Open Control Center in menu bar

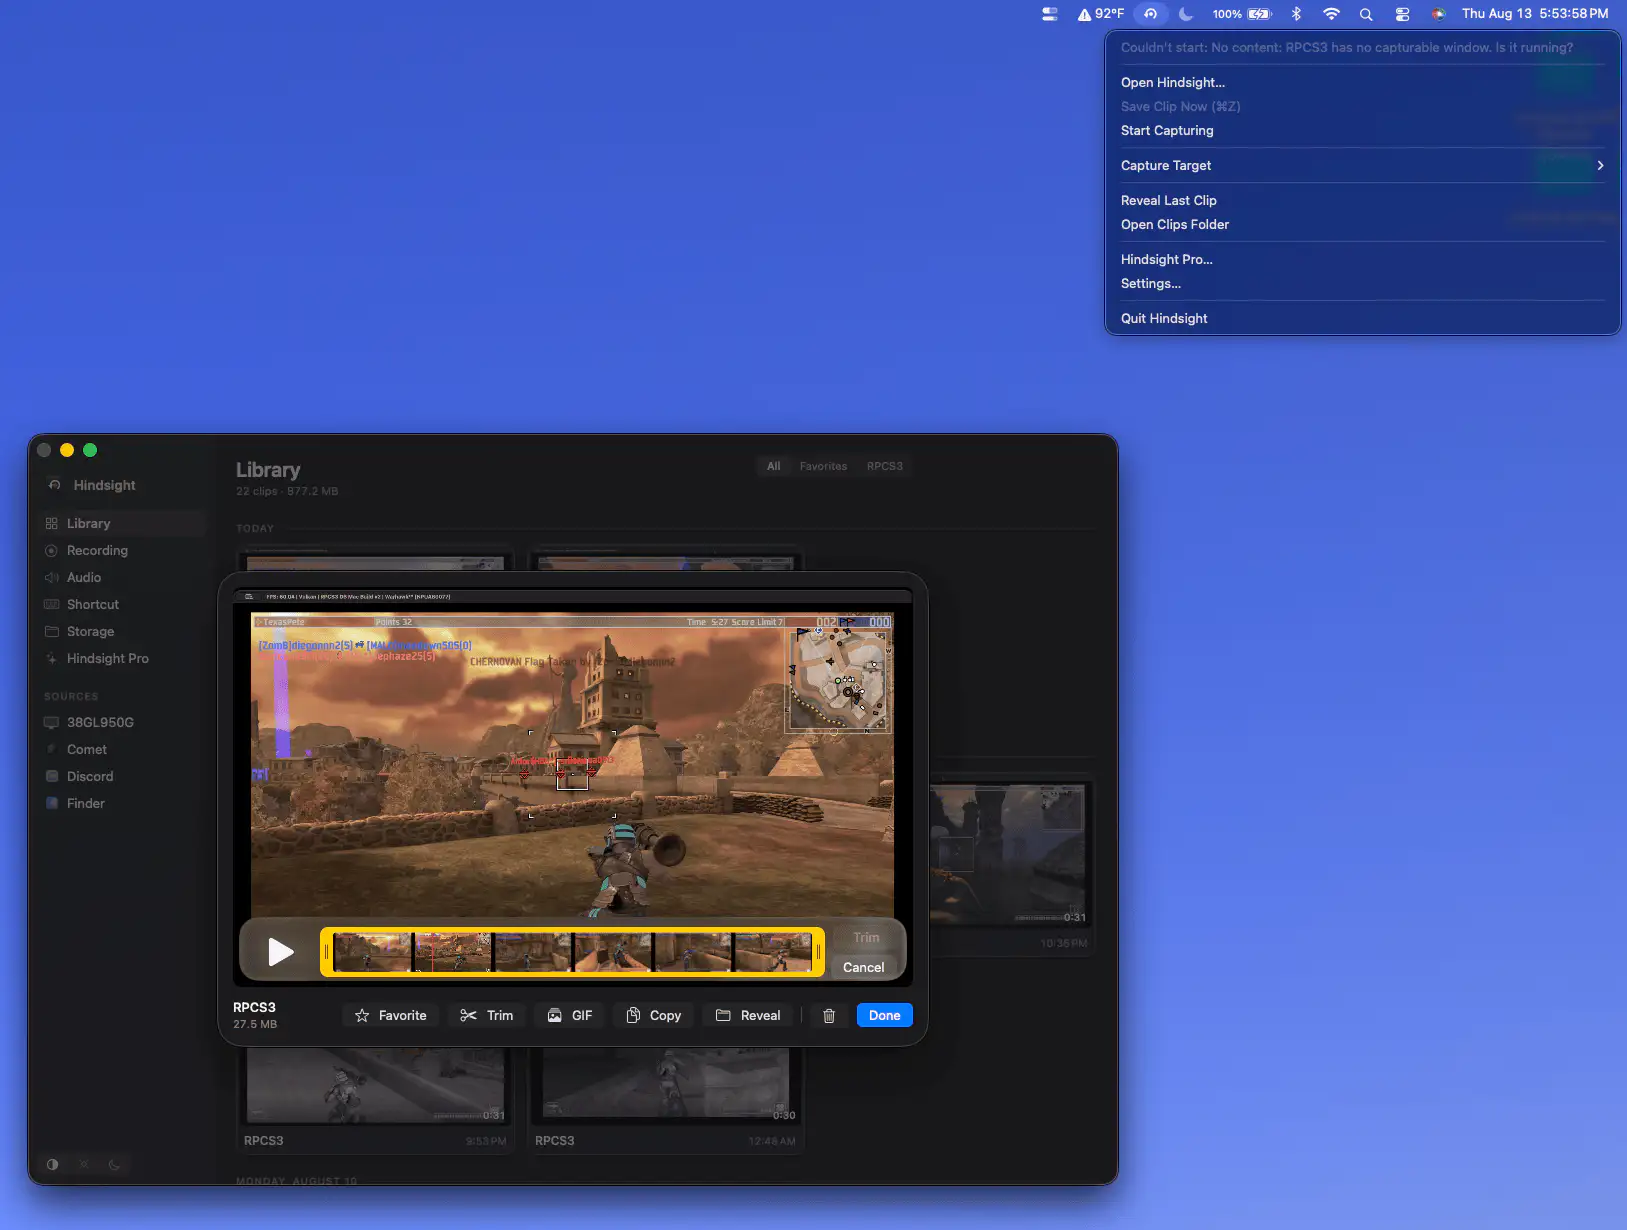pyautogui.click(x=1402, y=14)
